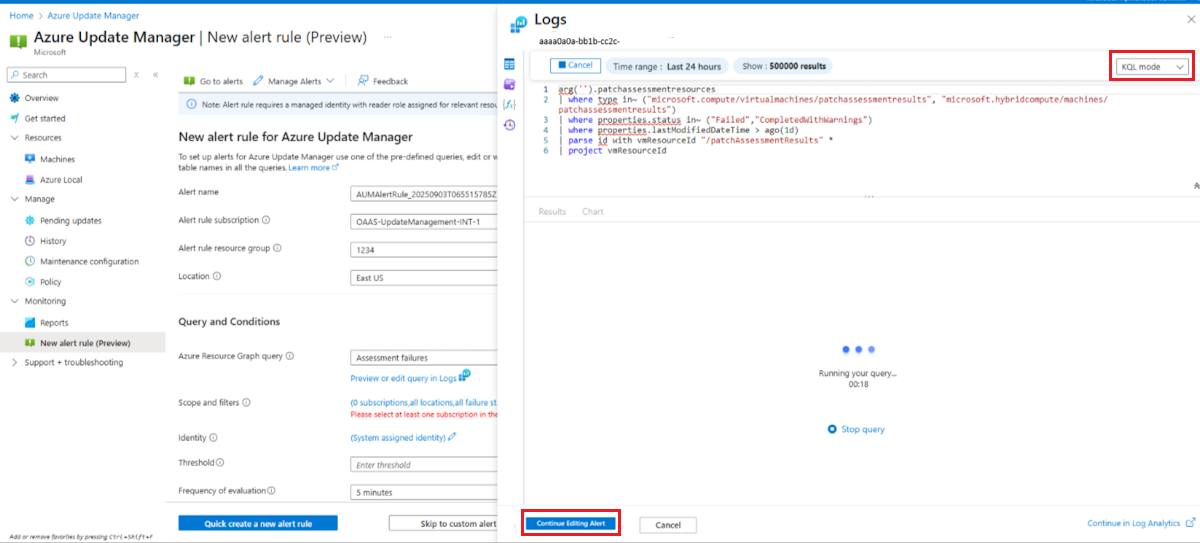The image size is (1200, 543).
Task: Collapse the Manage section
Action: click(14, 199)
